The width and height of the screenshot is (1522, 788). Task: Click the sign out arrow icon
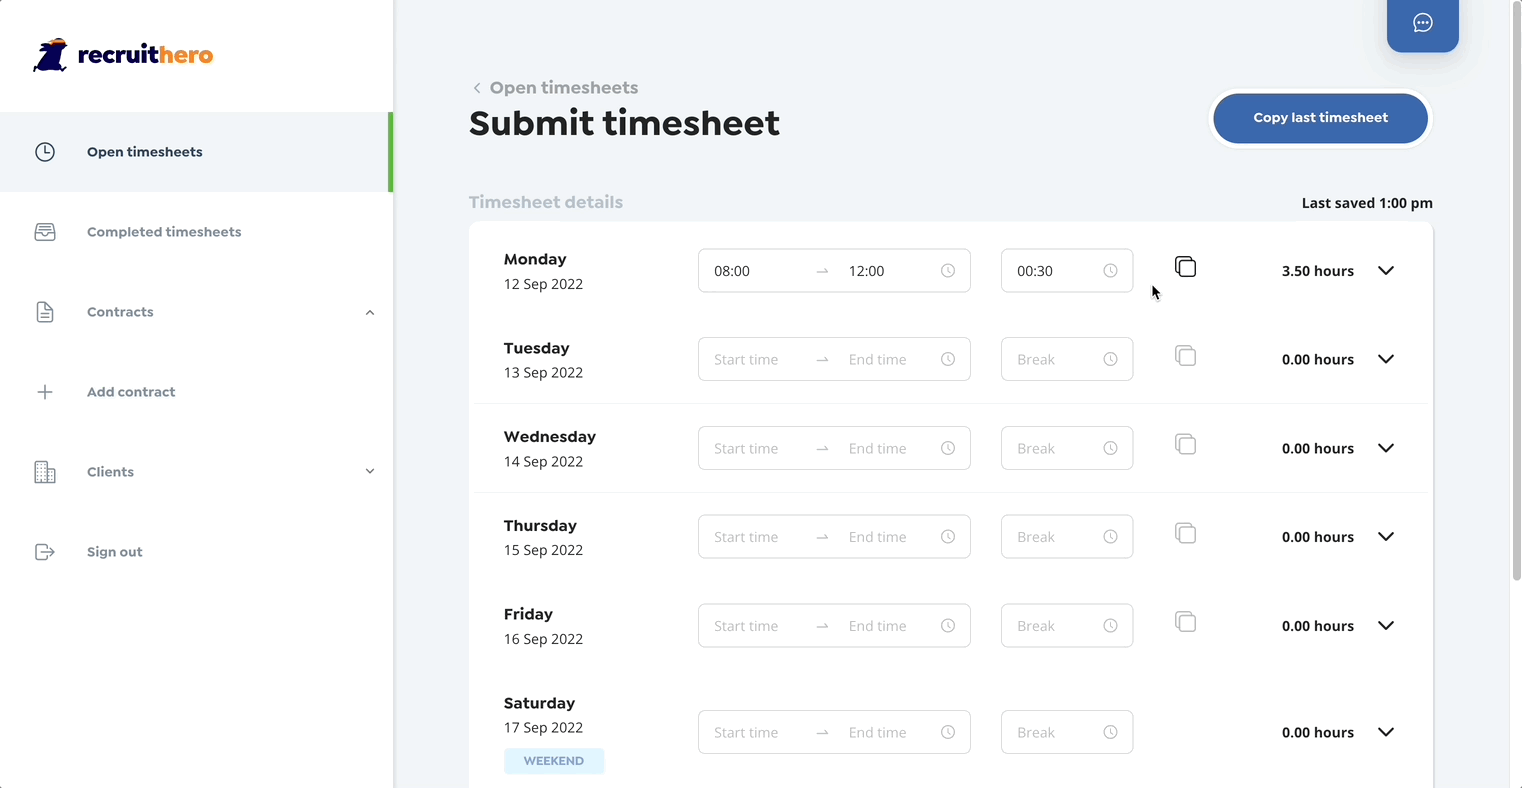(x=45, y=551)
